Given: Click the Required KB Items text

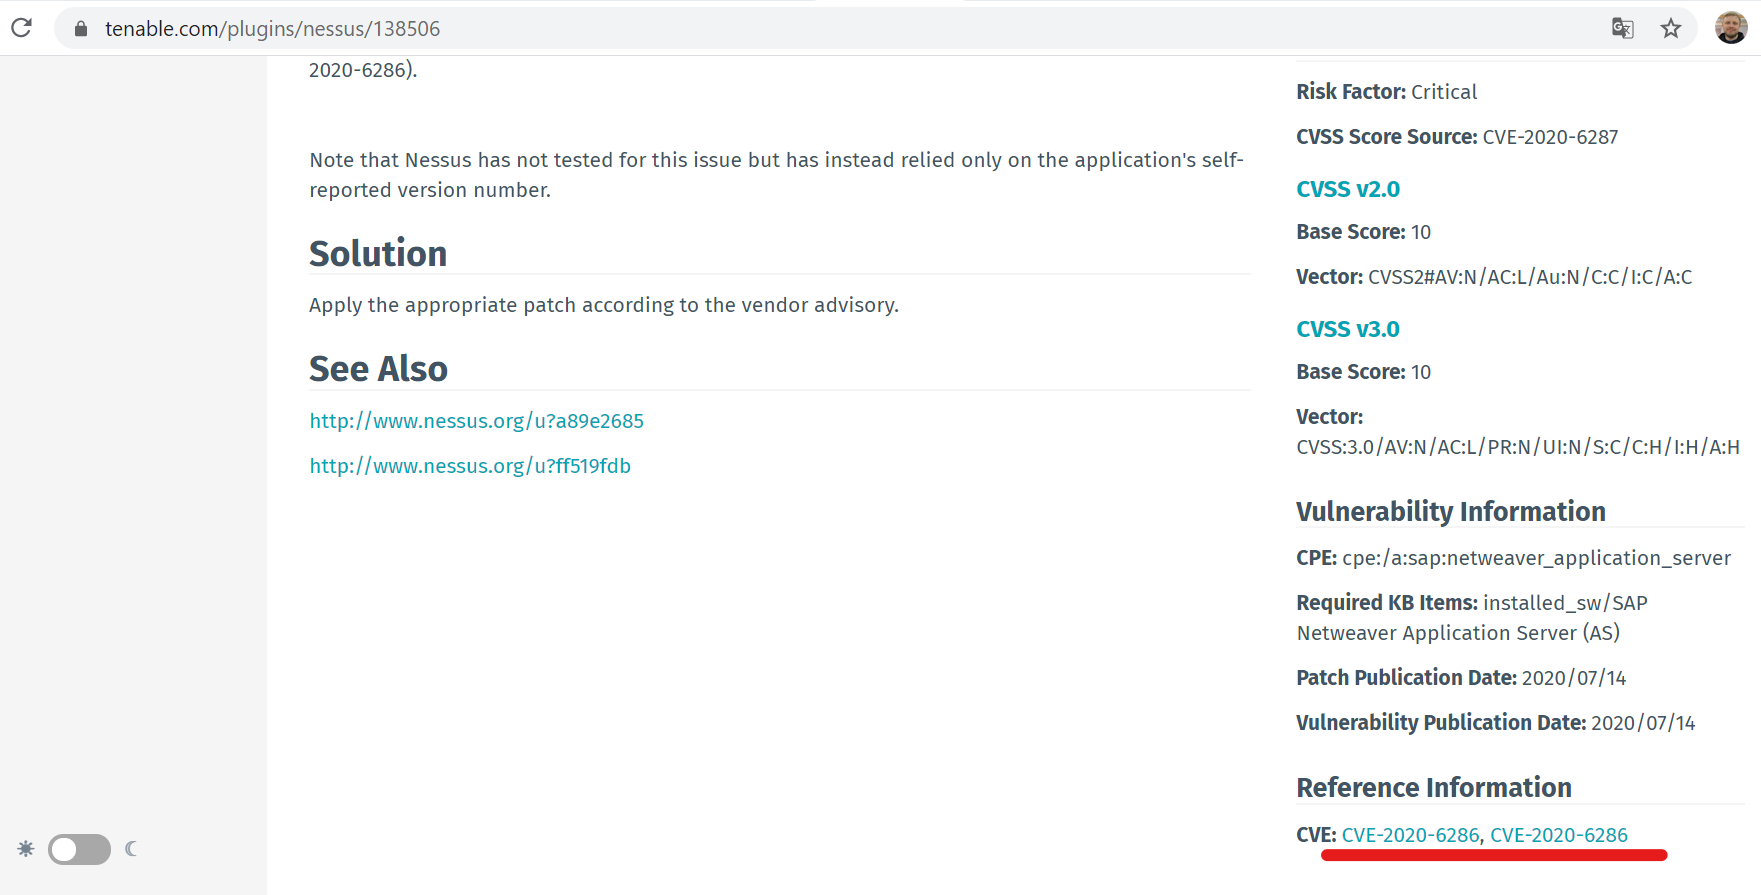Looking at the screenshot, I should tap(1472, 618).
